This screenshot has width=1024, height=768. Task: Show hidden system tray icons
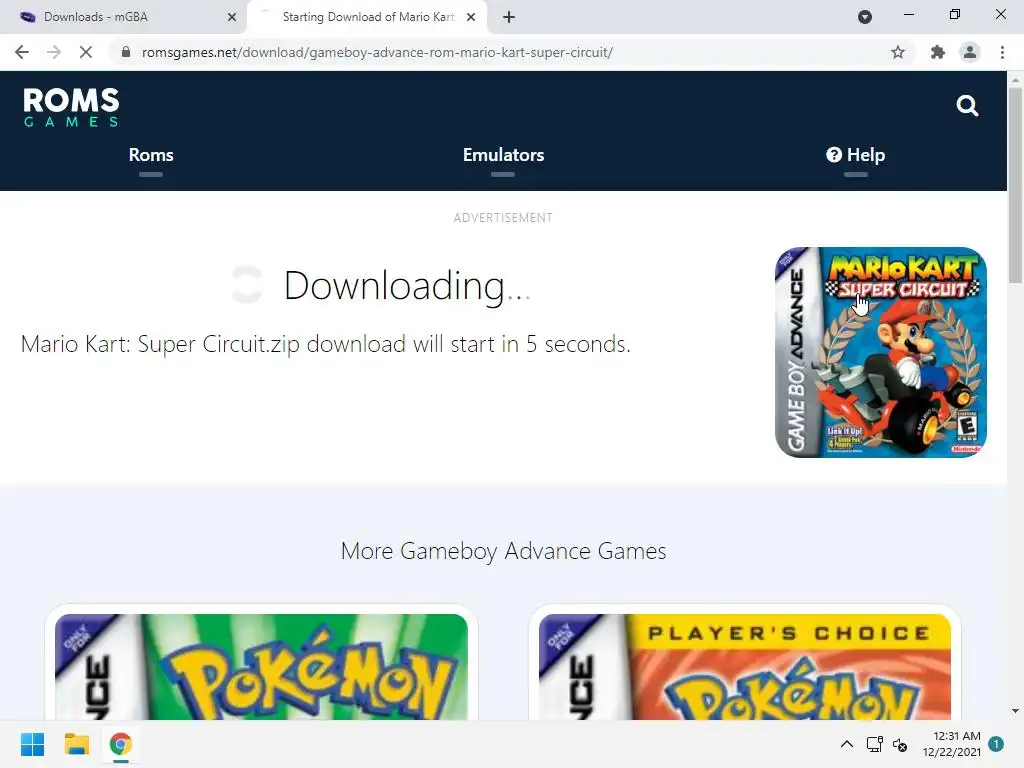tap(846, 744)
